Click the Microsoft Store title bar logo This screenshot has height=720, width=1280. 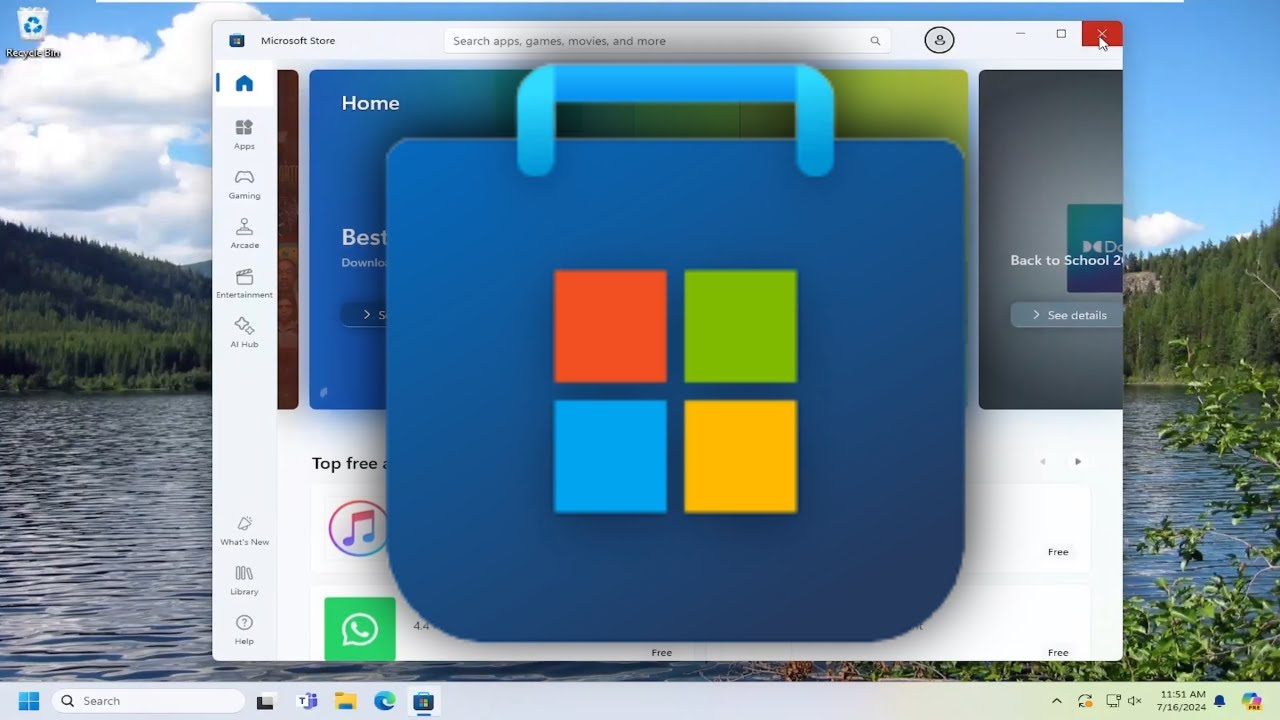coord(237,41)
